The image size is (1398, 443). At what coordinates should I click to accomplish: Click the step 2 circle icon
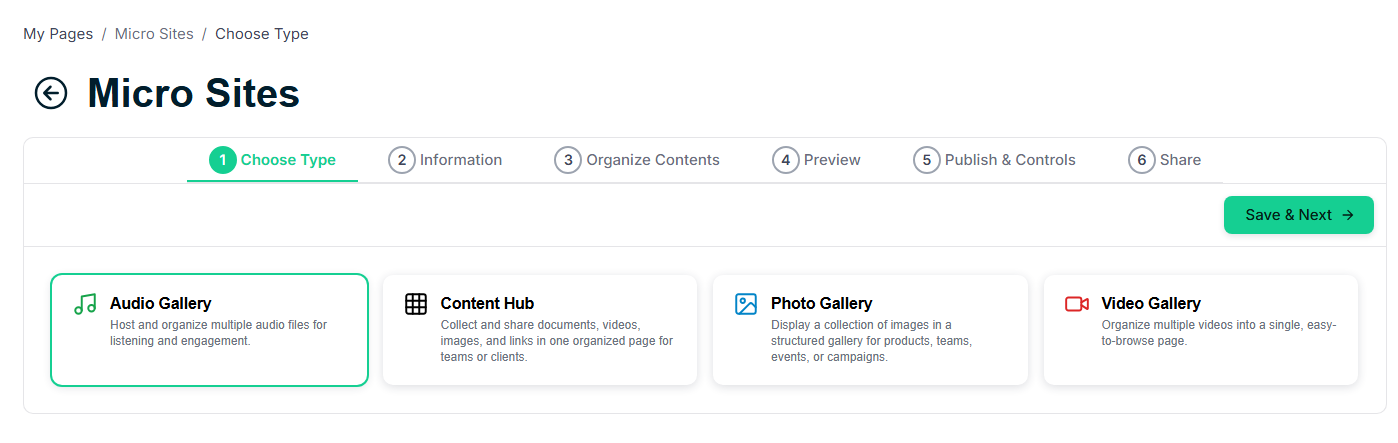click(x=401, y=160)
